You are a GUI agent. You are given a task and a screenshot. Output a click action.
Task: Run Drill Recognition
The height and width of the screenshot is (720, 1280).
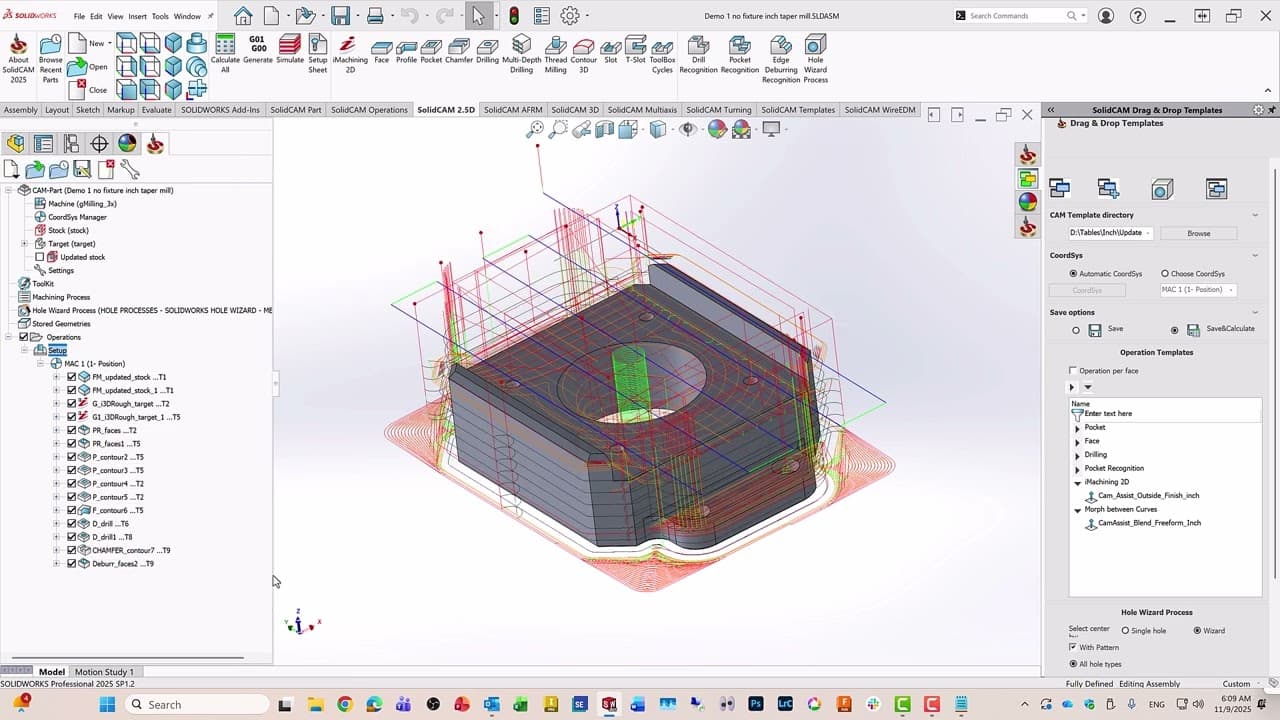click(x=699, y=54)
